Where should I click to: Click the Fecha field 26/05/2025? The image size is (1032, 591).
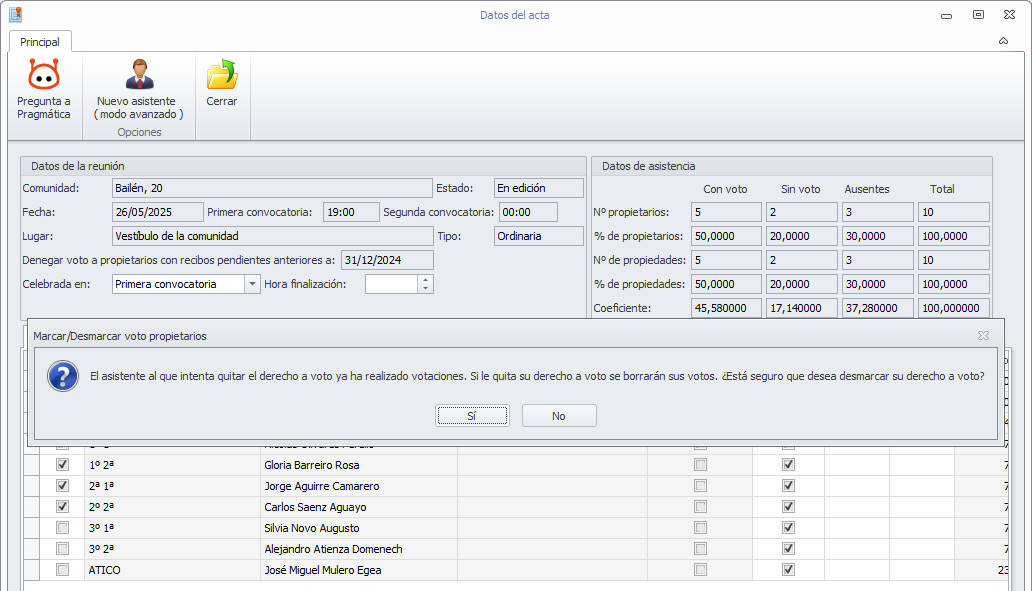pyautogui.click(x=158, y=213)
